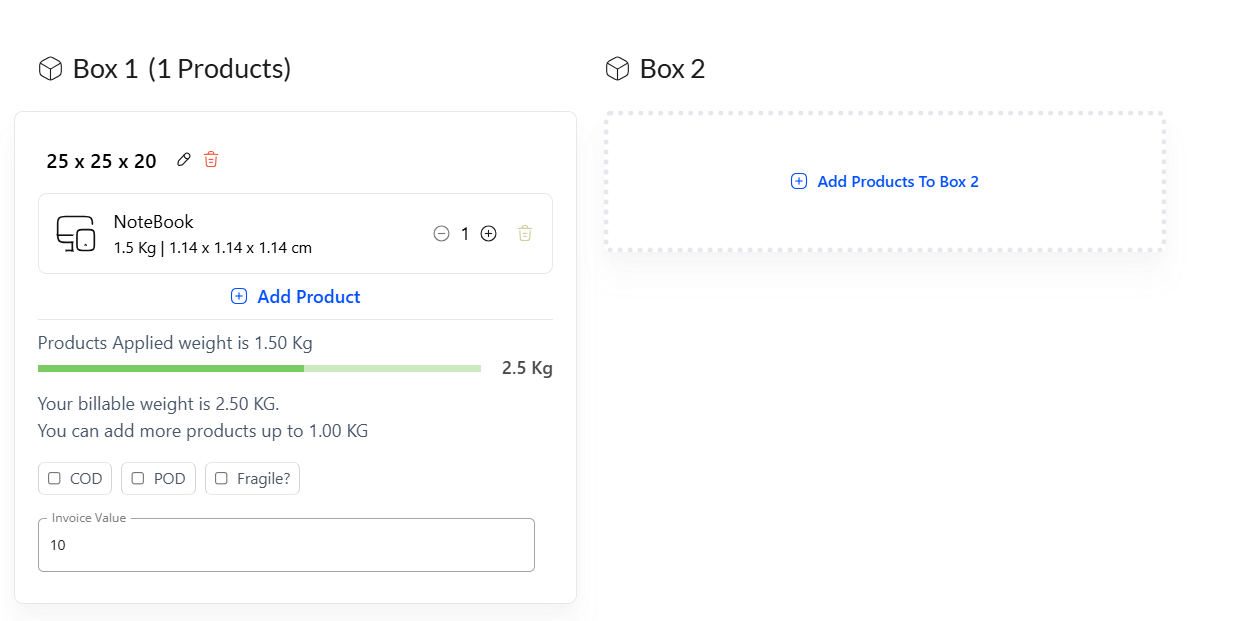Click the Box 1 (1 Products) heading
The image size is (1234, 621).
point(182,69)
